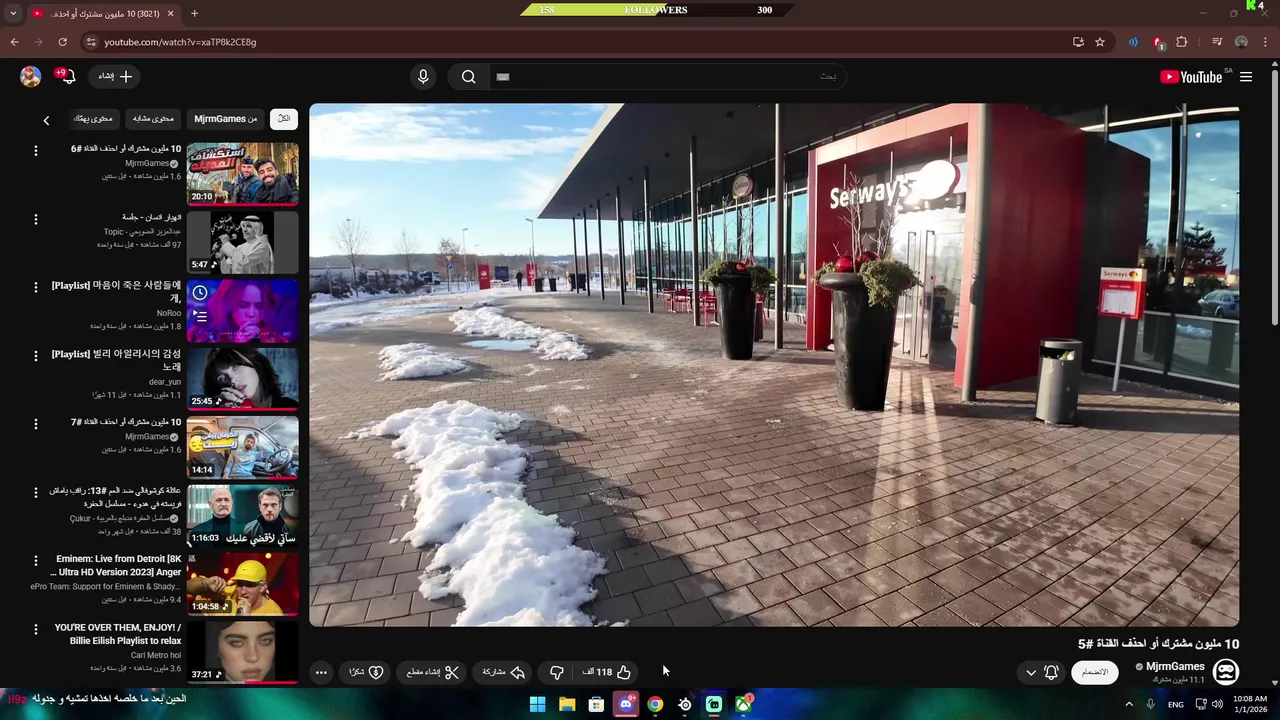Dislike the video with thumbs down
This screenshot has width=1280, height=720.
(557, 672)
